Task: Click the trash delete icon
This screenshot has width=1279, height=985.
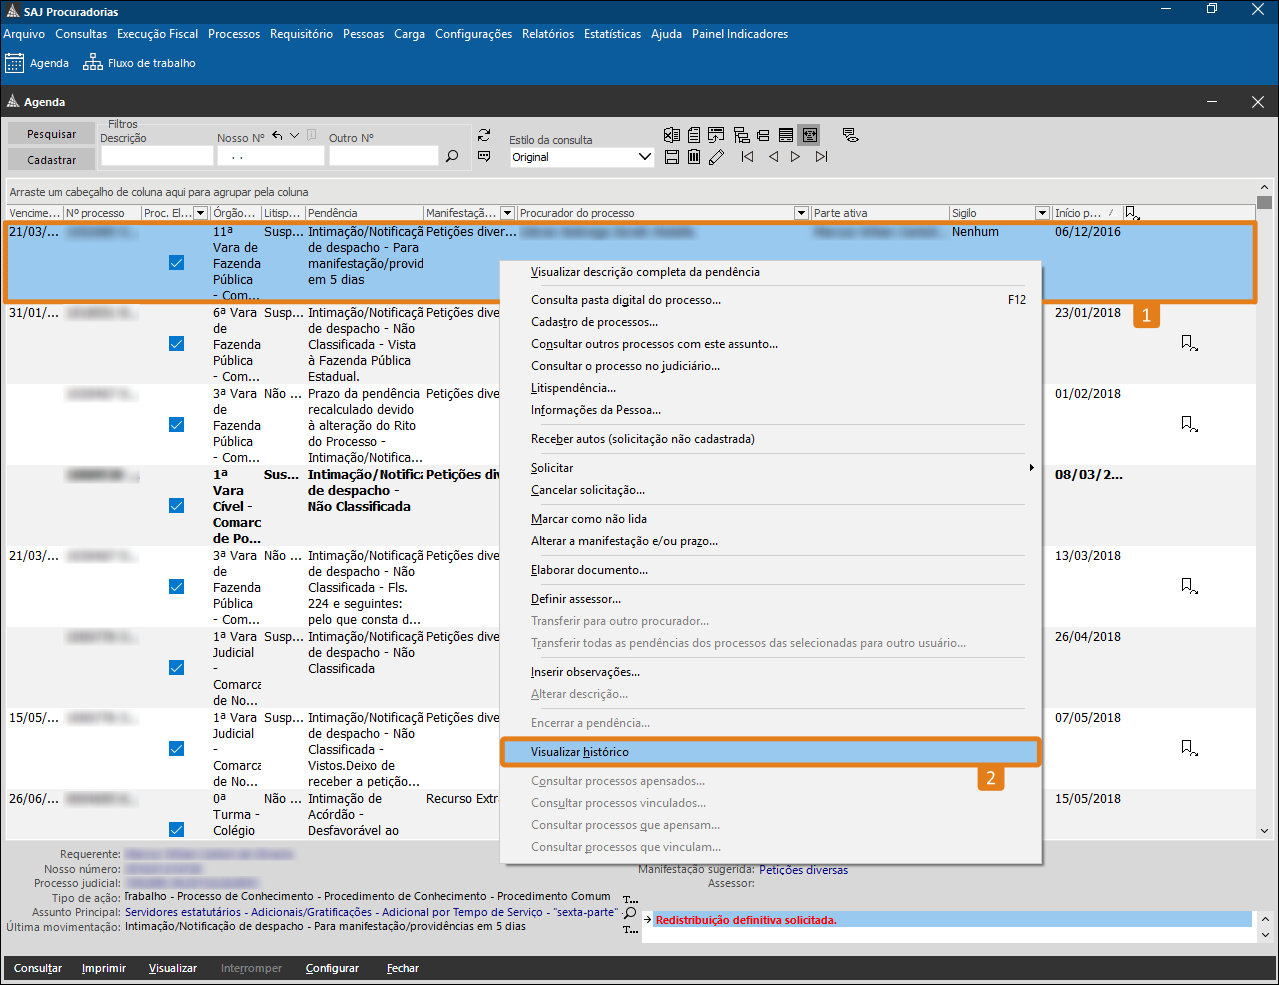Action: tap(694, 157)
